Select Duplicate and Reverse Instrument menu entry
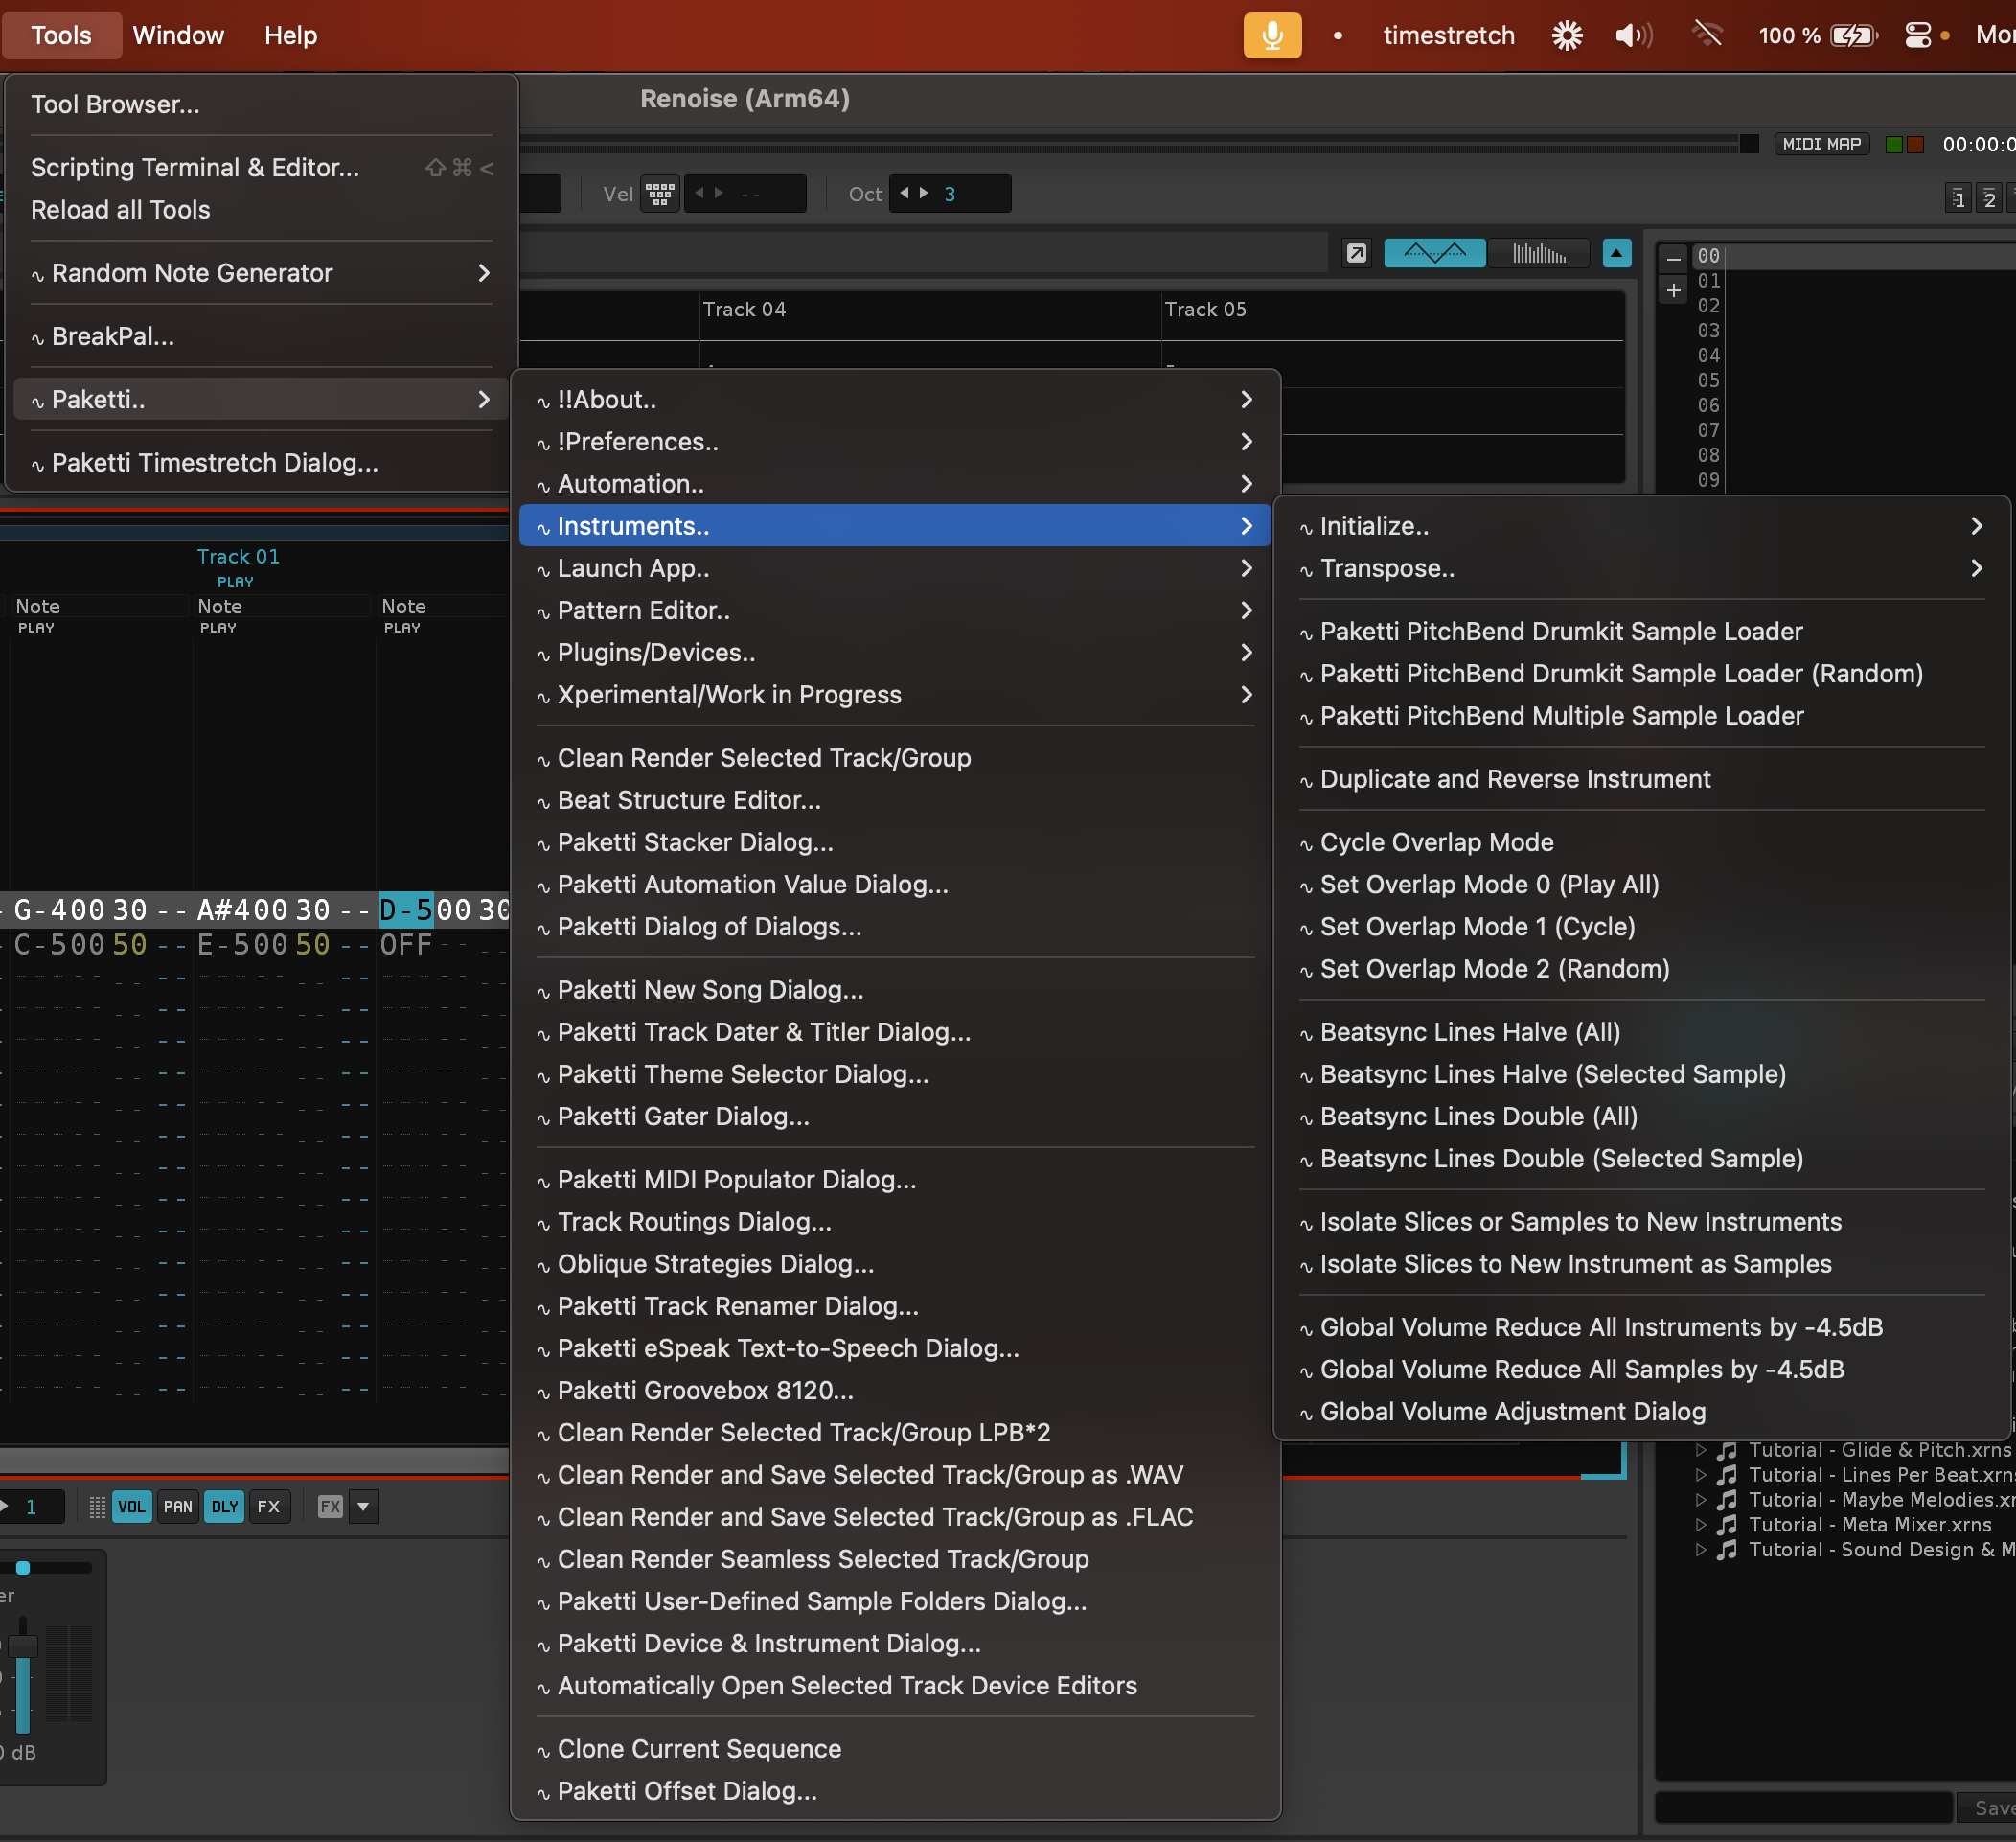Screen dimensions: 2016x1842 click(x=1514, y=779)
